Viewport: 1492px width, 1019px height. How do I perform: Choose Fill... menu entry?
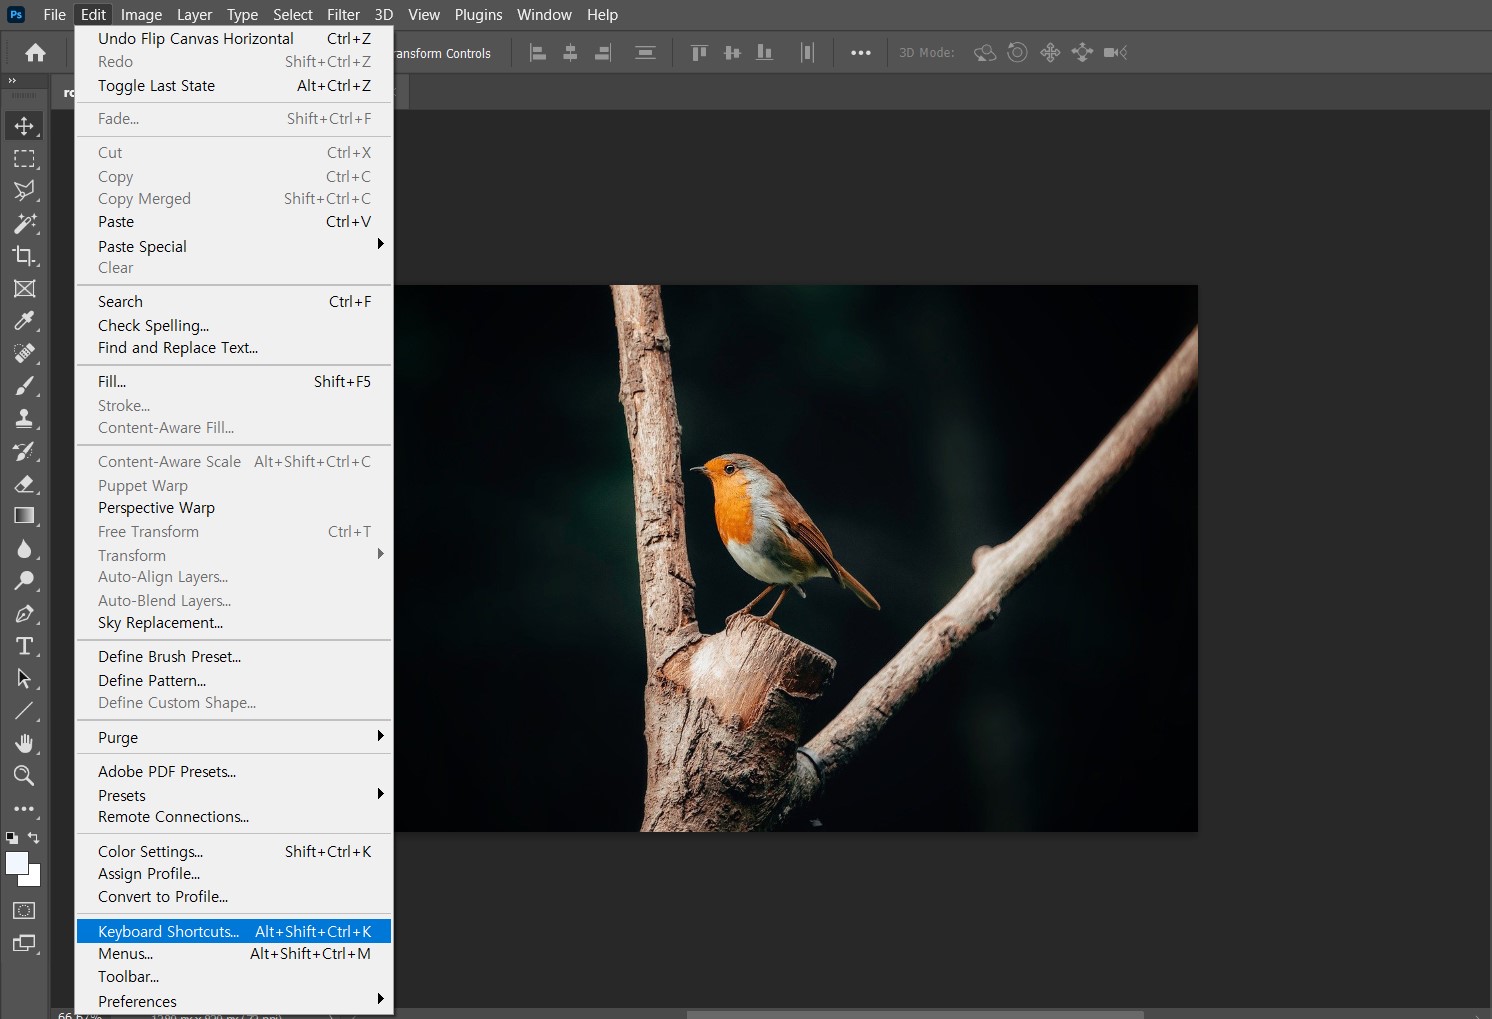pyautogui.click(x=234, y=381)
